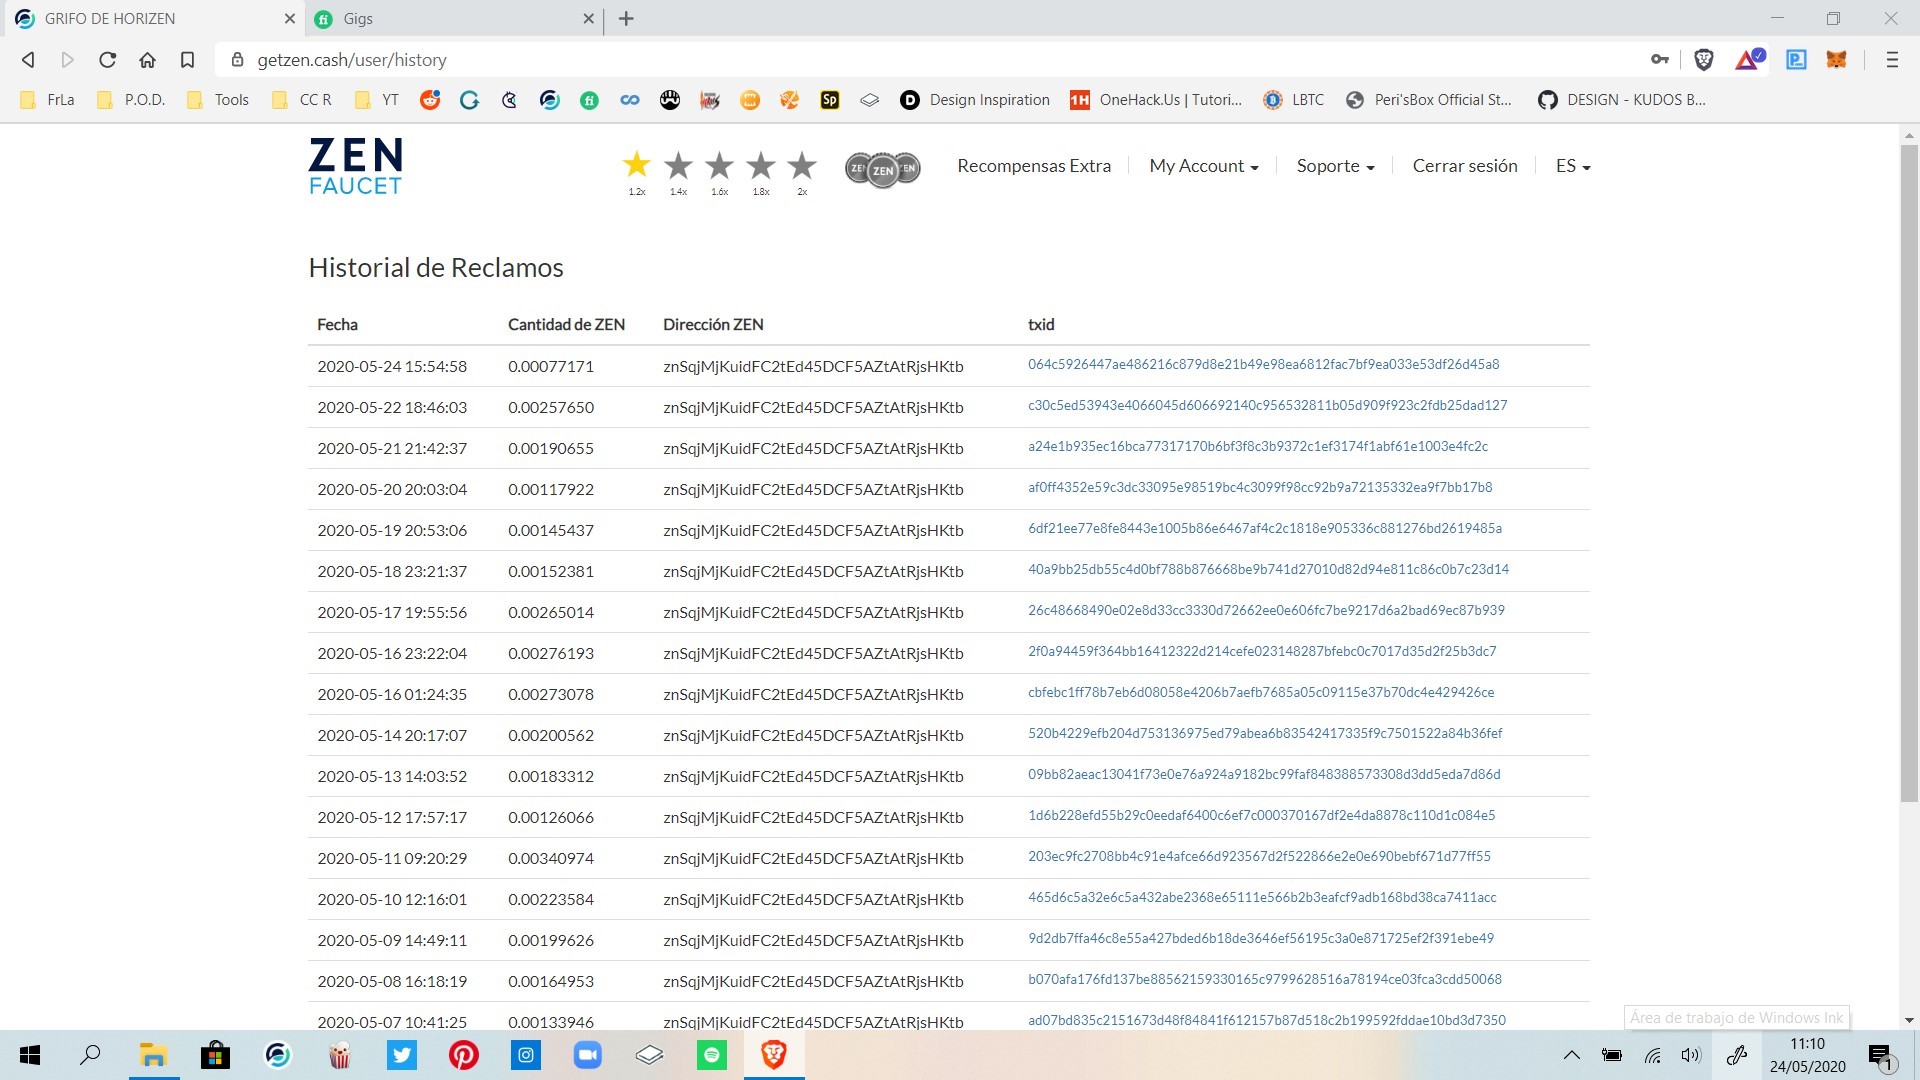Expand the My Account dropdown
This screenshot has height=1080, width=1920.
(x=1203, y=166)
